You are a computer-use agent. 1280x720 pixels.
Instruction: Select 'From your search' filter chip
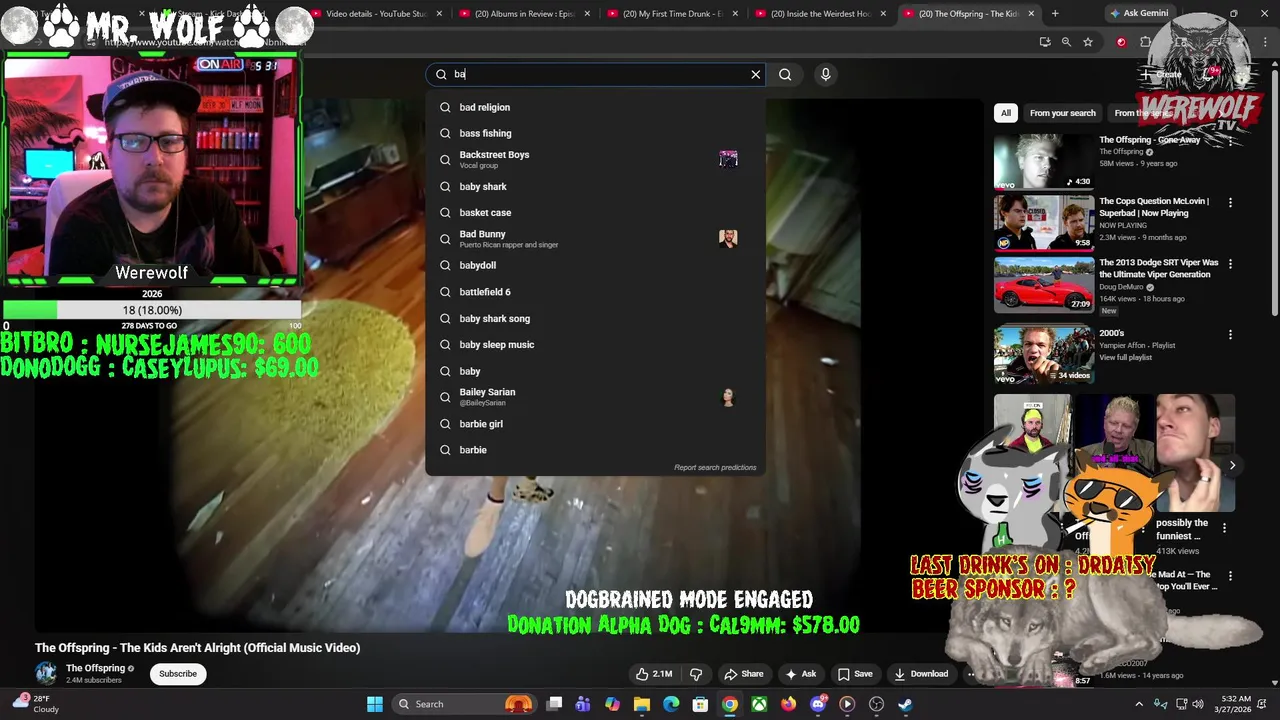[1062, 113]
